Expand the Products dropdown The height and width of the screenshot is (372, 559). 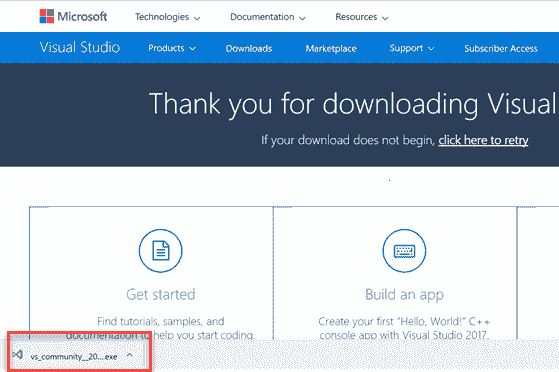[172, 48]
